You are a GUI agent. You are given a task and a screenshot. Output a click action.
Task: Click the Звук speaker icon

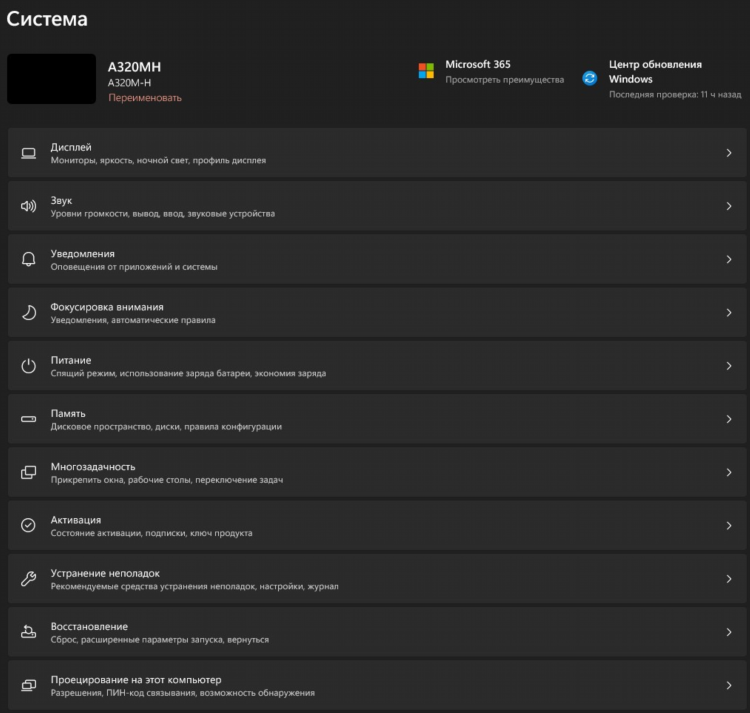pyautogui.click(x=28, y=206)
